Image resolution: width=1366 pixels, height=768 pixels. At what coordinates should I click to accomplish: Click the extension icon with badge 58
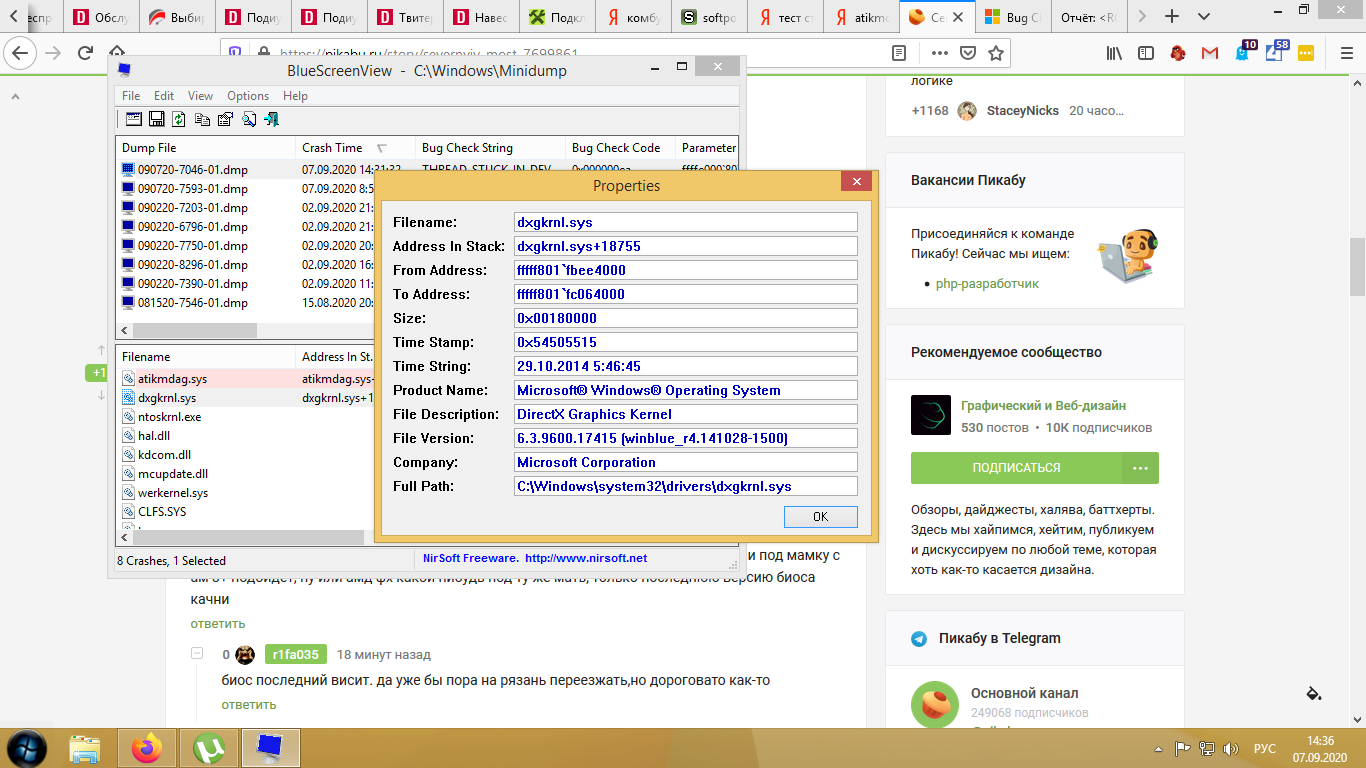1275,52
